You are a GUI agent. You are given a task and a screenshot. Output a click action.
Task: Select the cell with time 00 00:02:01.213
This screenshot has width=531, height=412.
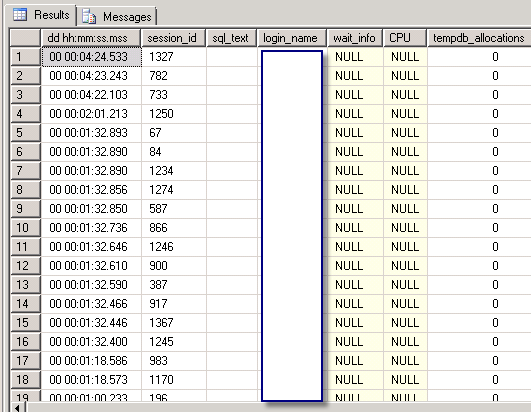[91, 113]
